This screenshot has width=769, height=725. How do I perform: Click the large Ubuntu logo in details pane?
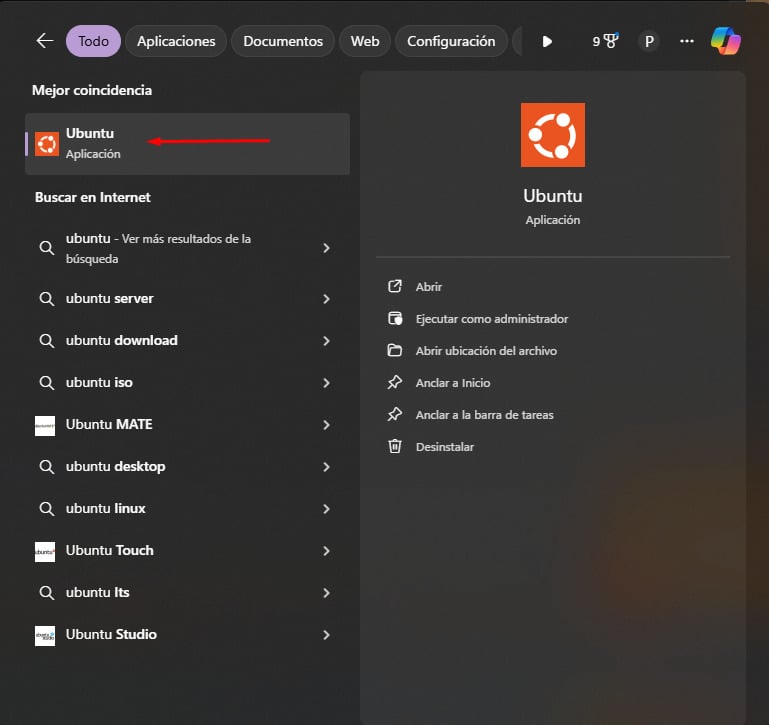pyautogui.click(x=553, y=135)
